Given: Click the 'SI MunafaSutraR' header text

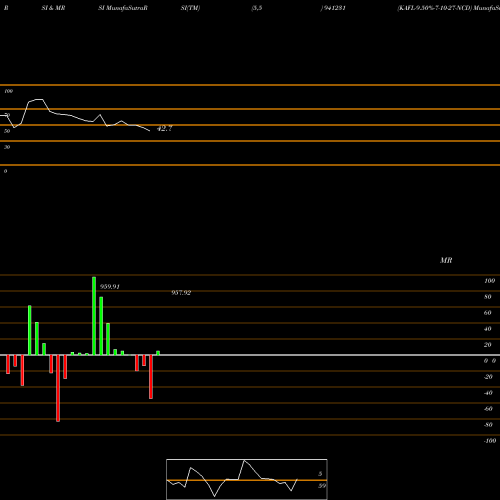Looking at the screenshot, I should (123, 8).
